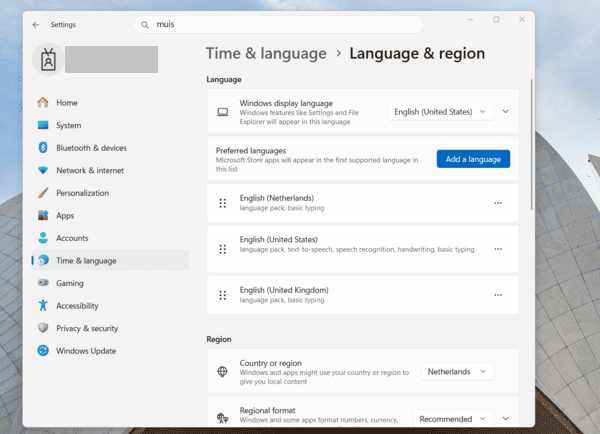Click the Network wifi icon

coord(43,170)
